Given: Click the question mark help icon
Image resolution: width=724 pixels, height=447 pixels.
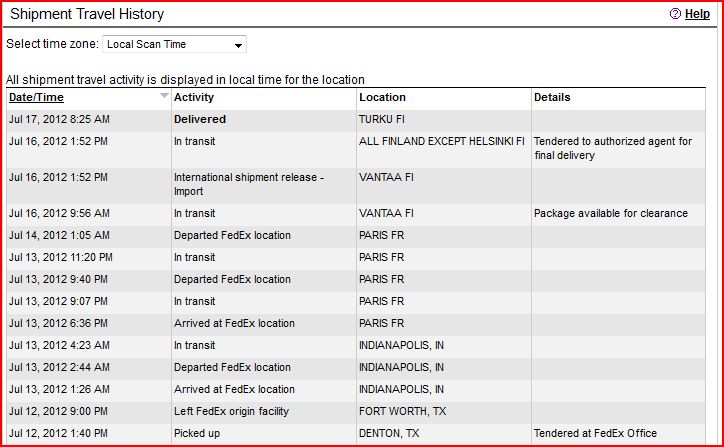Looking at the screenshot, I should (675, 15).
